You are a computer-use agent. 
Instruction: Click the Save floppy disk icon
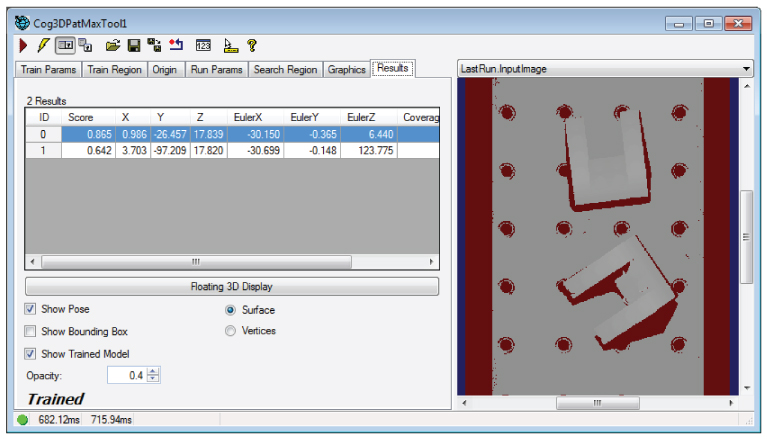tap(133, 45)
